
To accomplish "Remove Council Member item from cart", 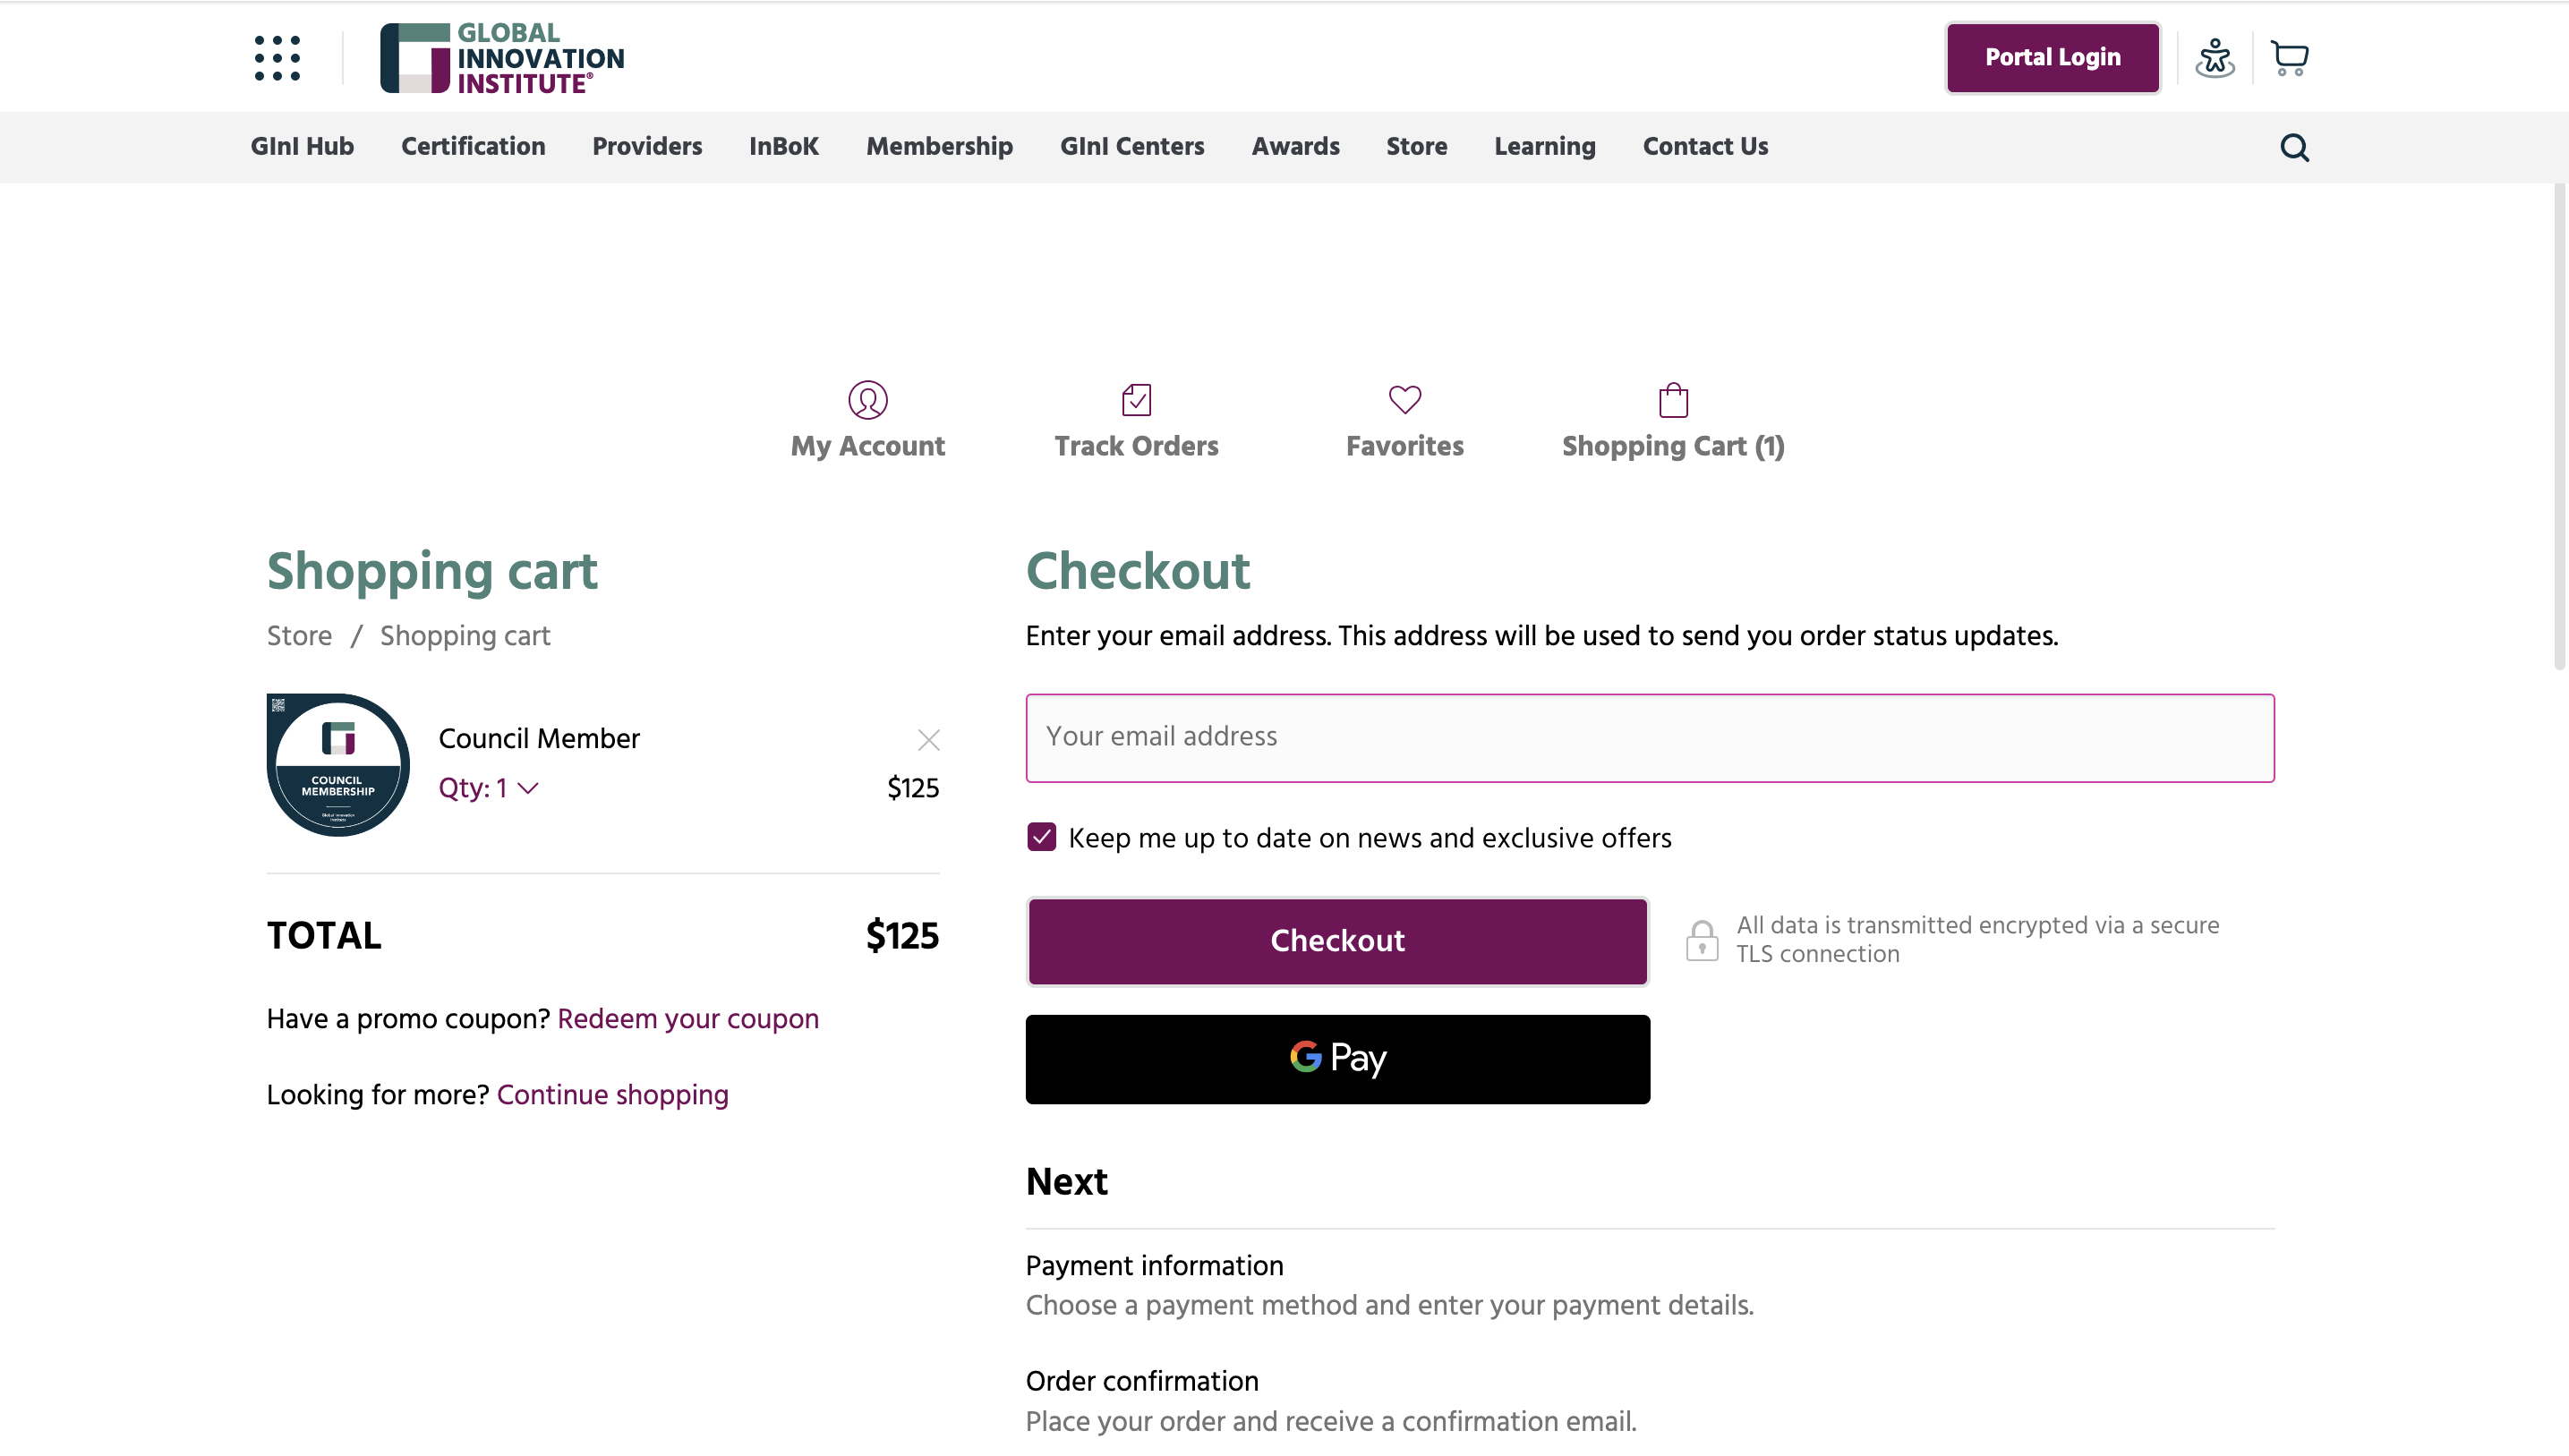I will [x=928, y=740].
